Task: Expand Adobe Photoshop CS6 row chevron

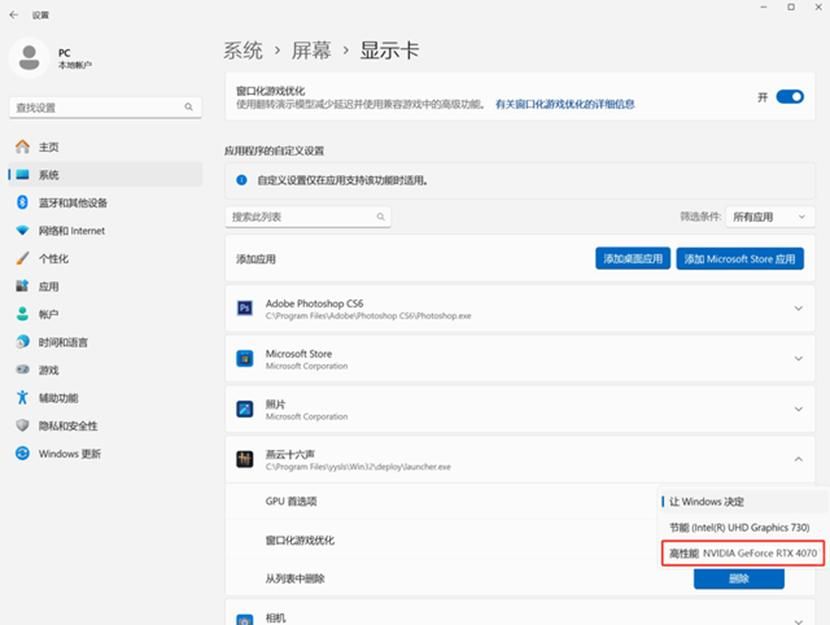Action: (x=798, y=308)
